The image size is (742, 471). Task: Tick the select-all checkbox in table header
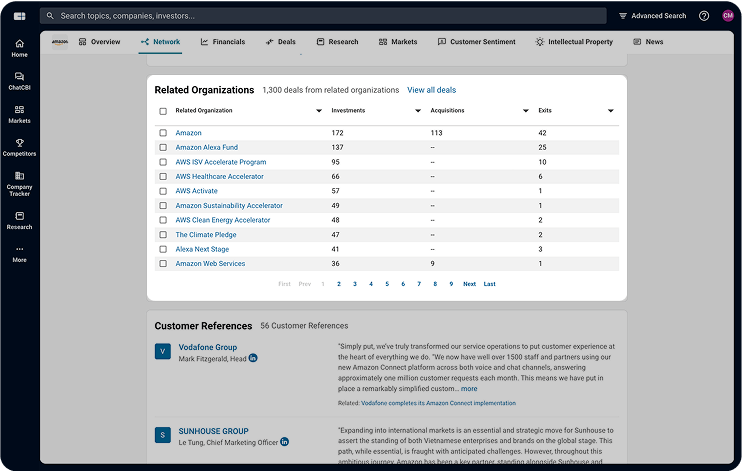pos(163,111)
